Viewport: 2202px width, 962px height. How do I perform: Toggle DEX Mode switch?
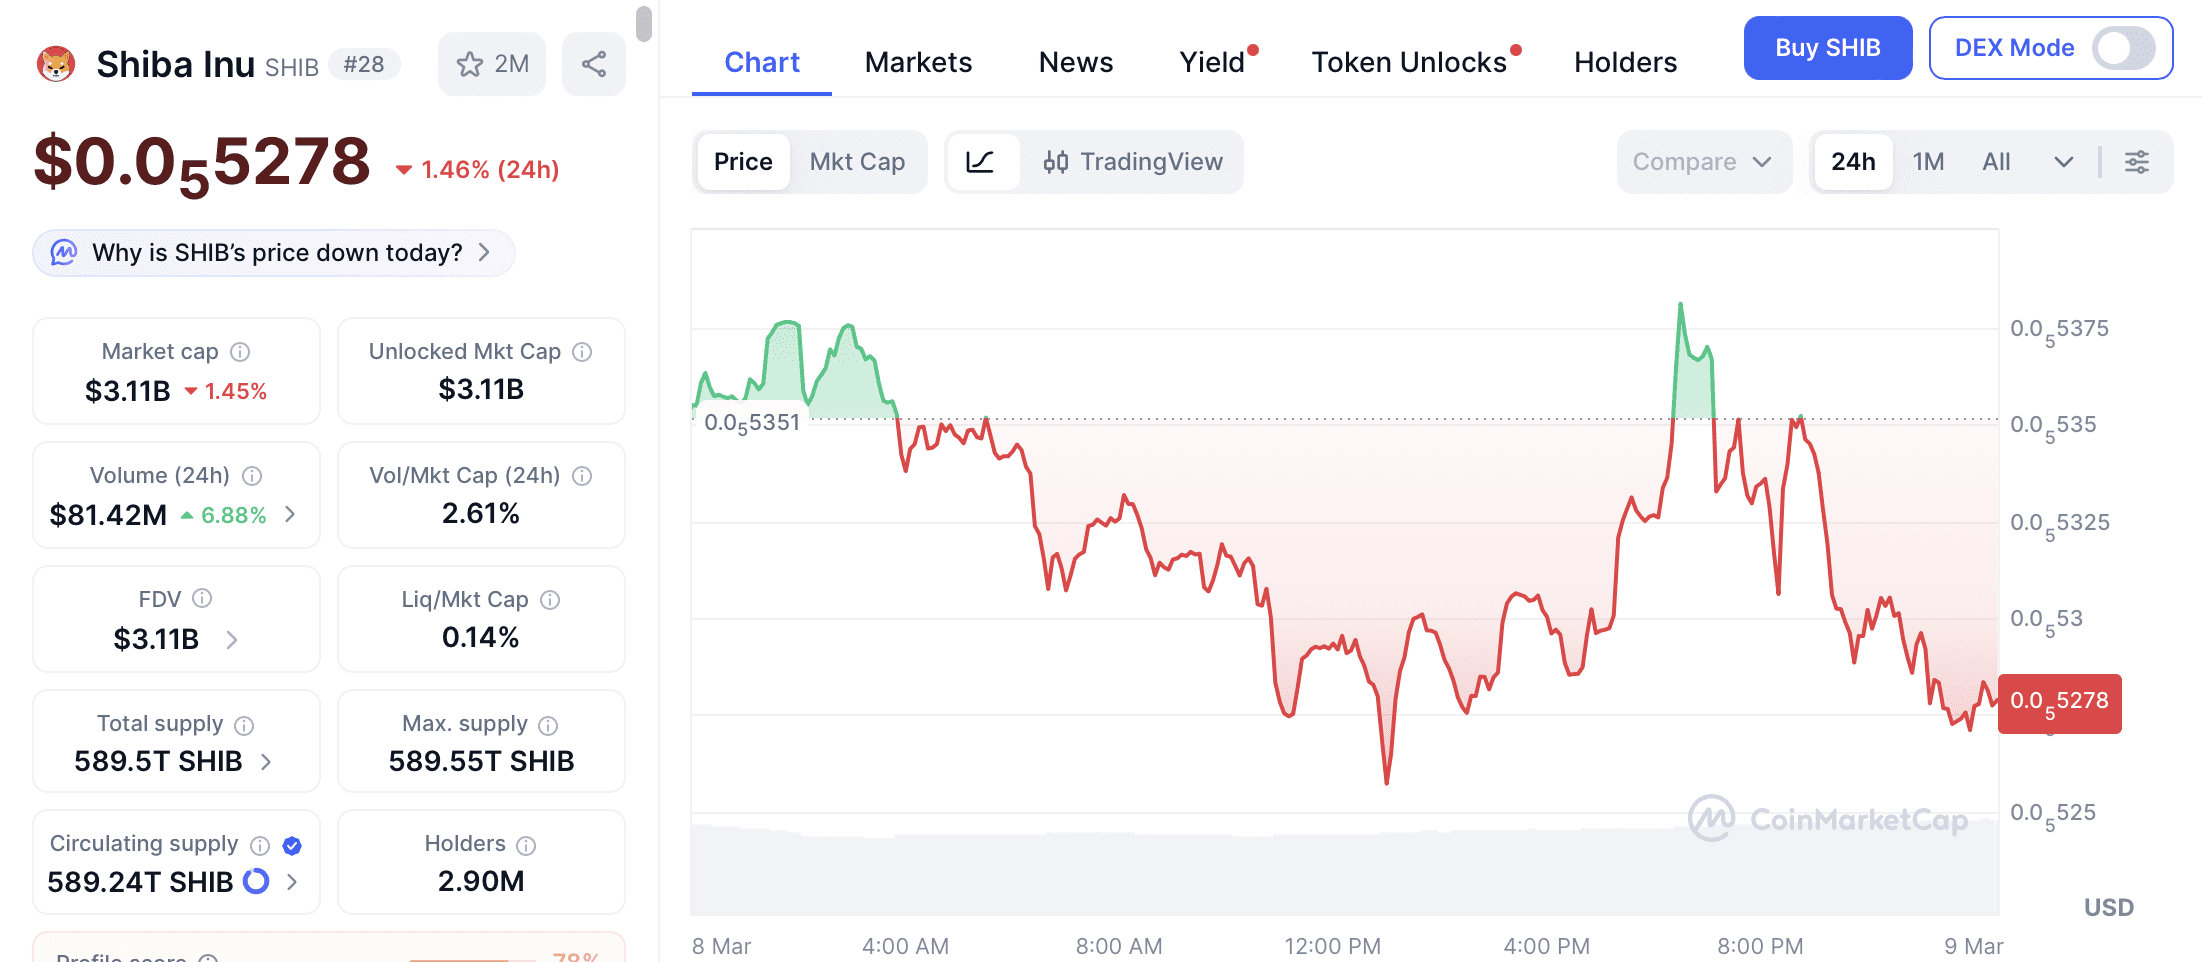[x=2123, y=48]
